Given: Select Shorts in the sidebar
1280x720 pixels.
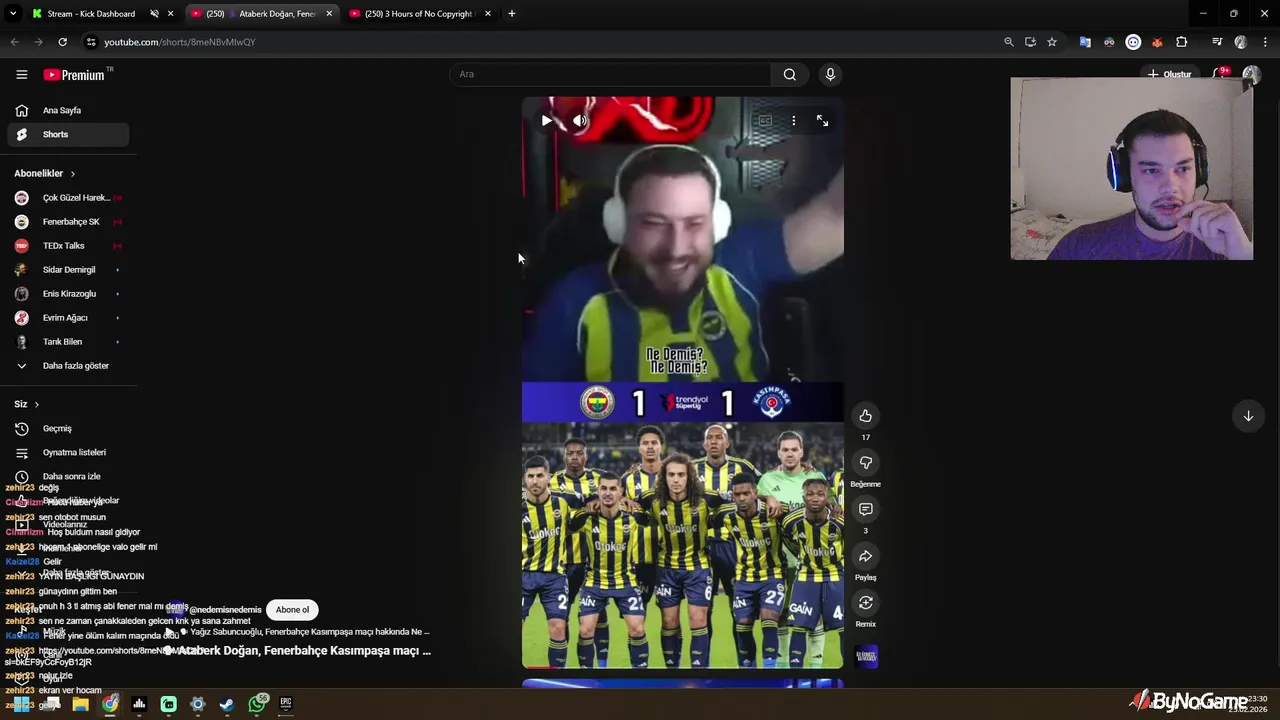Looking at the screenshot, I should pos(68,134).
